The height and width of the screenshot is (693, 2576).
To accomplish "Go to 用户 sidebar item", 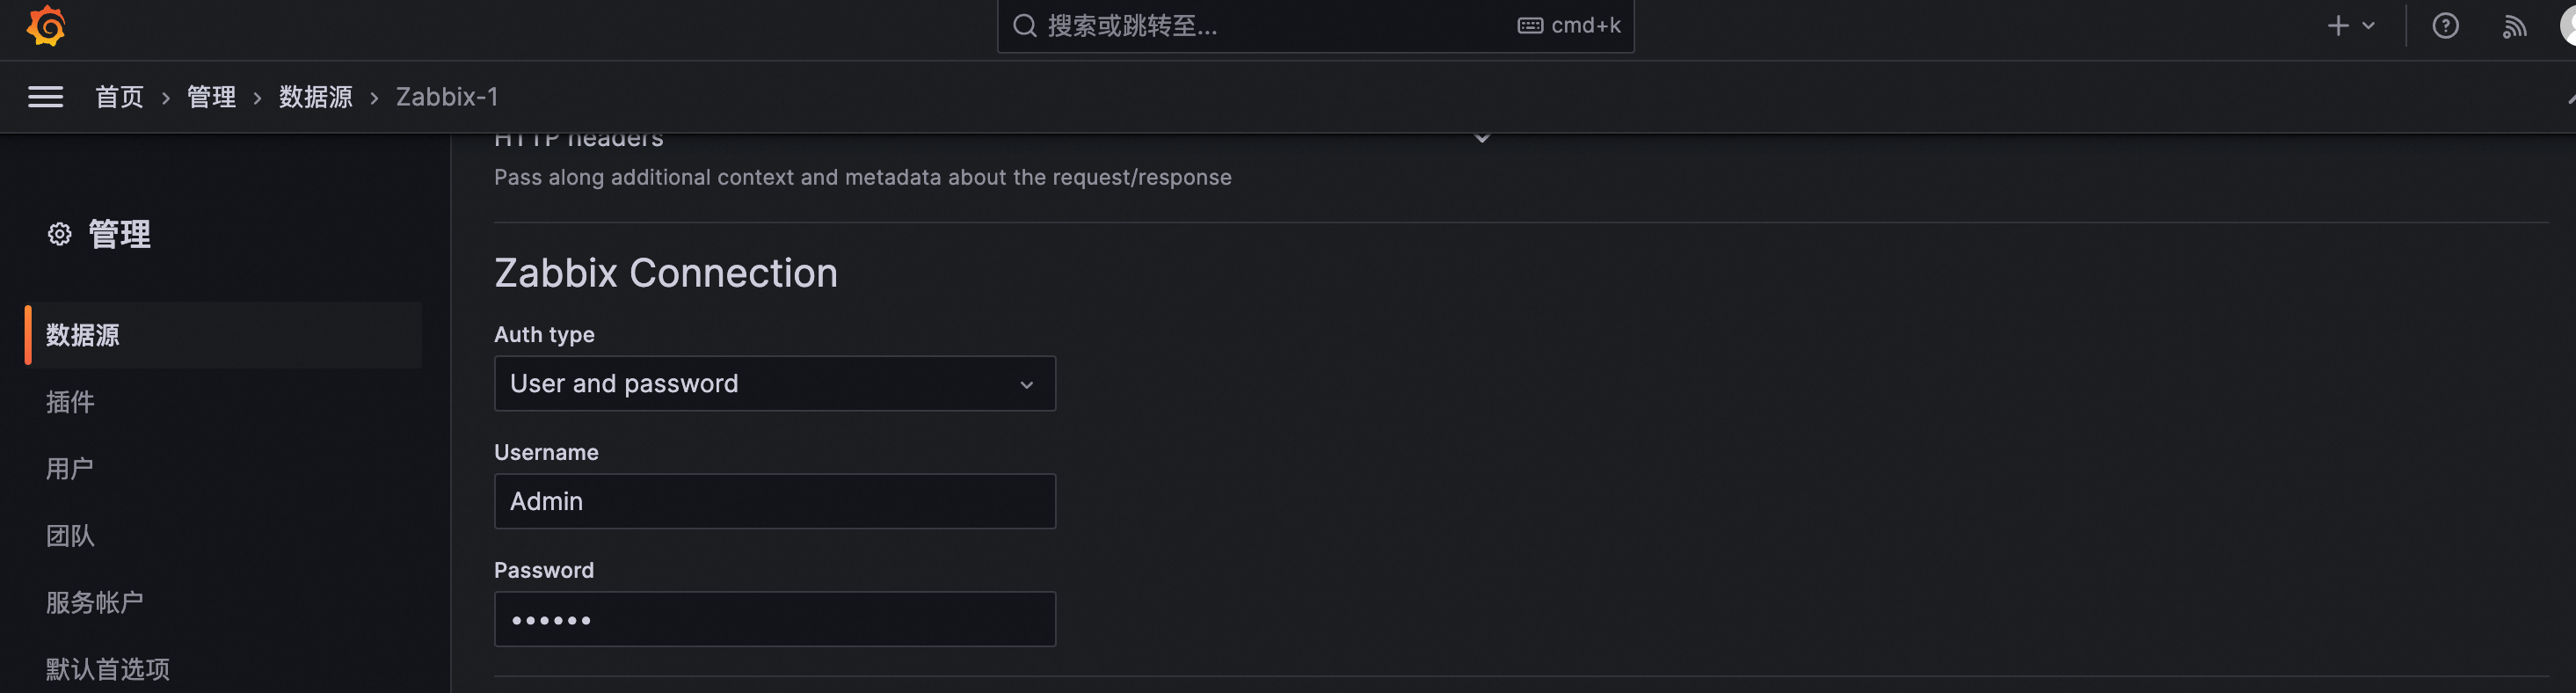I will (x=70, y=469).
